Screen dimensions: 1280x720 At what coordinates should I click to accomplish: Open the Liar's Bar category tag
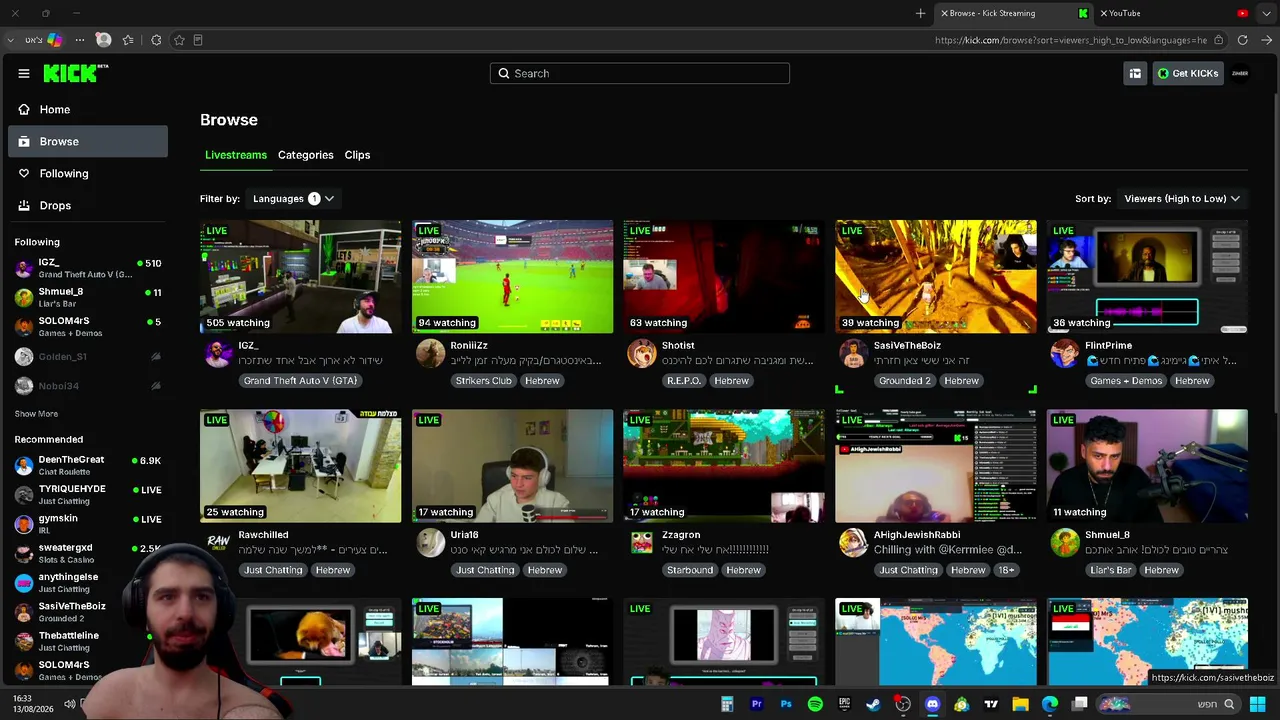click(x=1111, y=570)
